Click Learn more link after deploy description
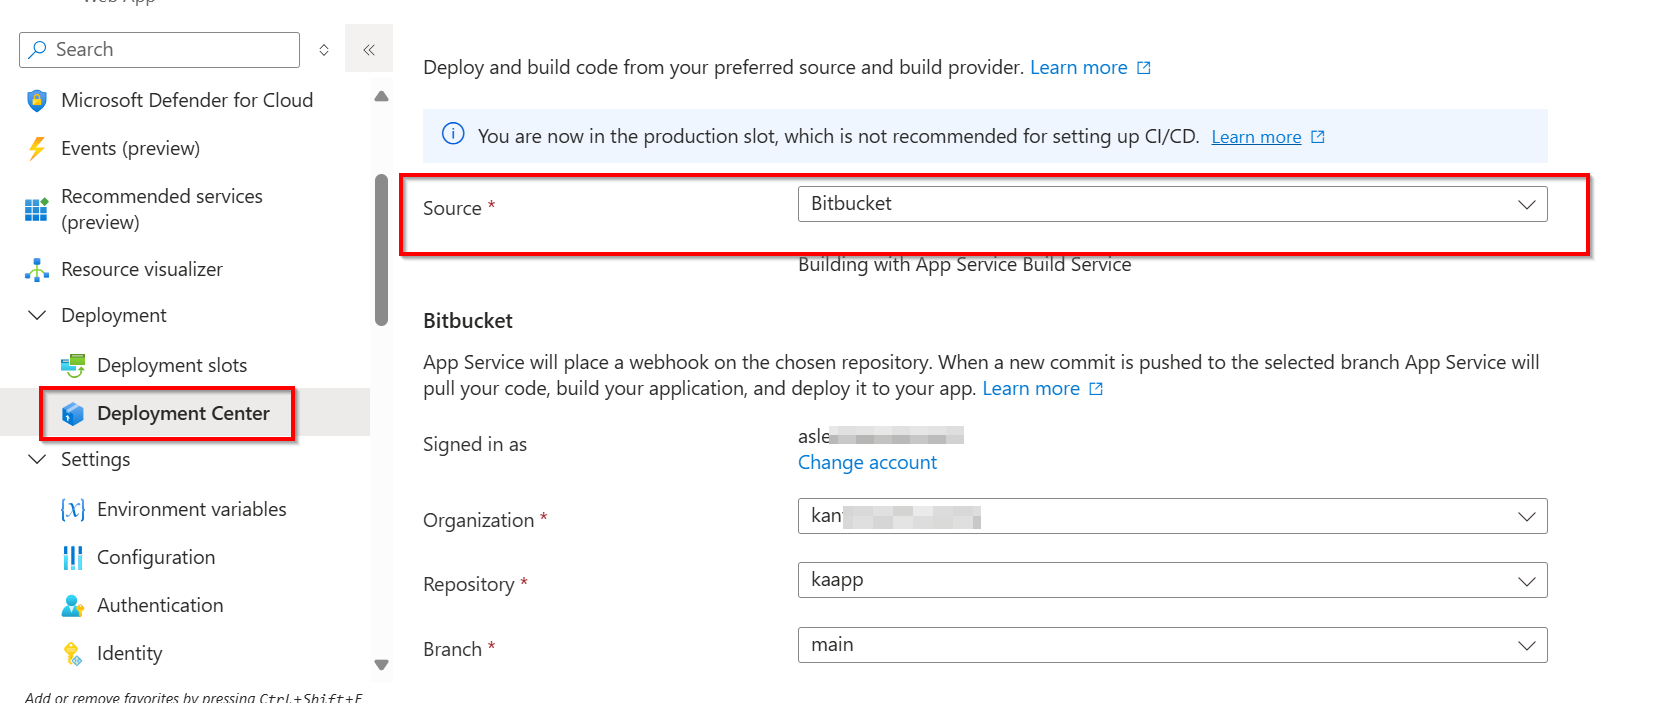This screenshot has height=703, width=1656. 1079,67
